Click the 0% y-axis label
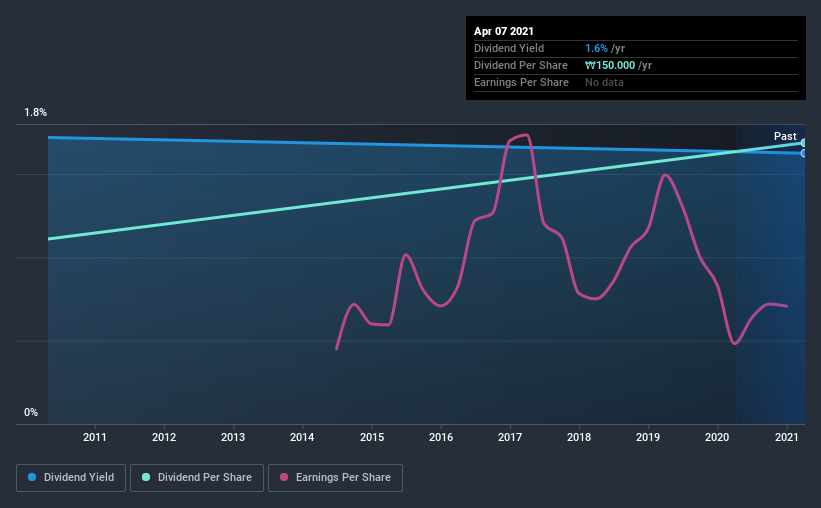Image resolution: width=821 pixels, height=508 pixels. 31,413
